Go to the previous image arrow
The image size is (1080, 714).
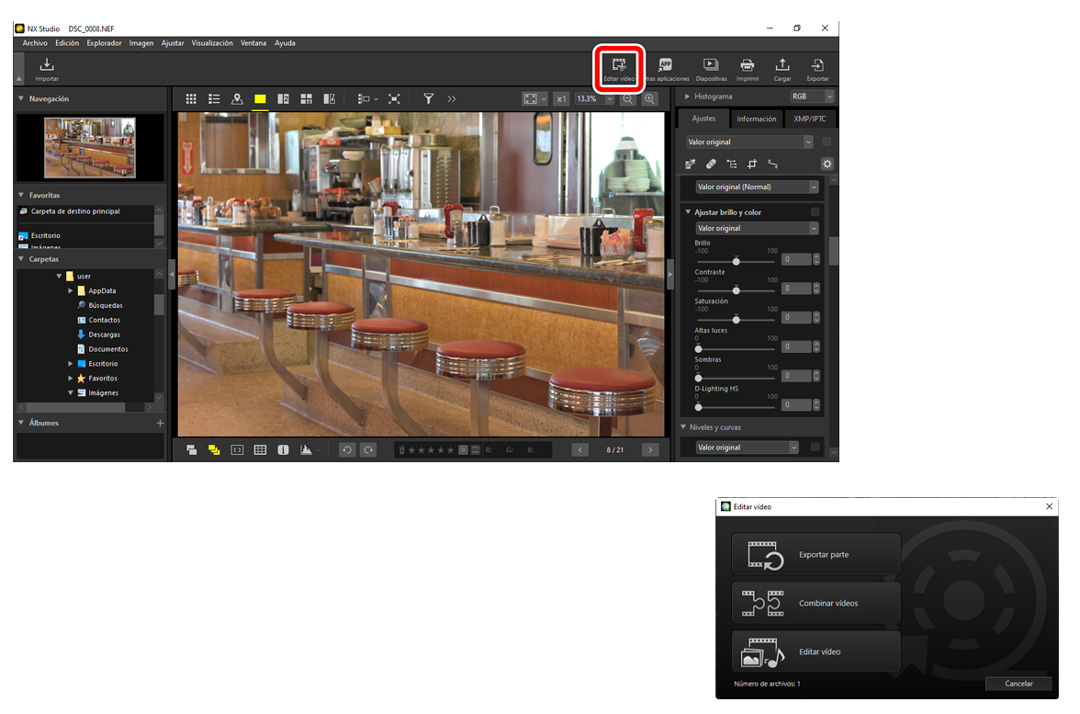click(x=580, y=450)
